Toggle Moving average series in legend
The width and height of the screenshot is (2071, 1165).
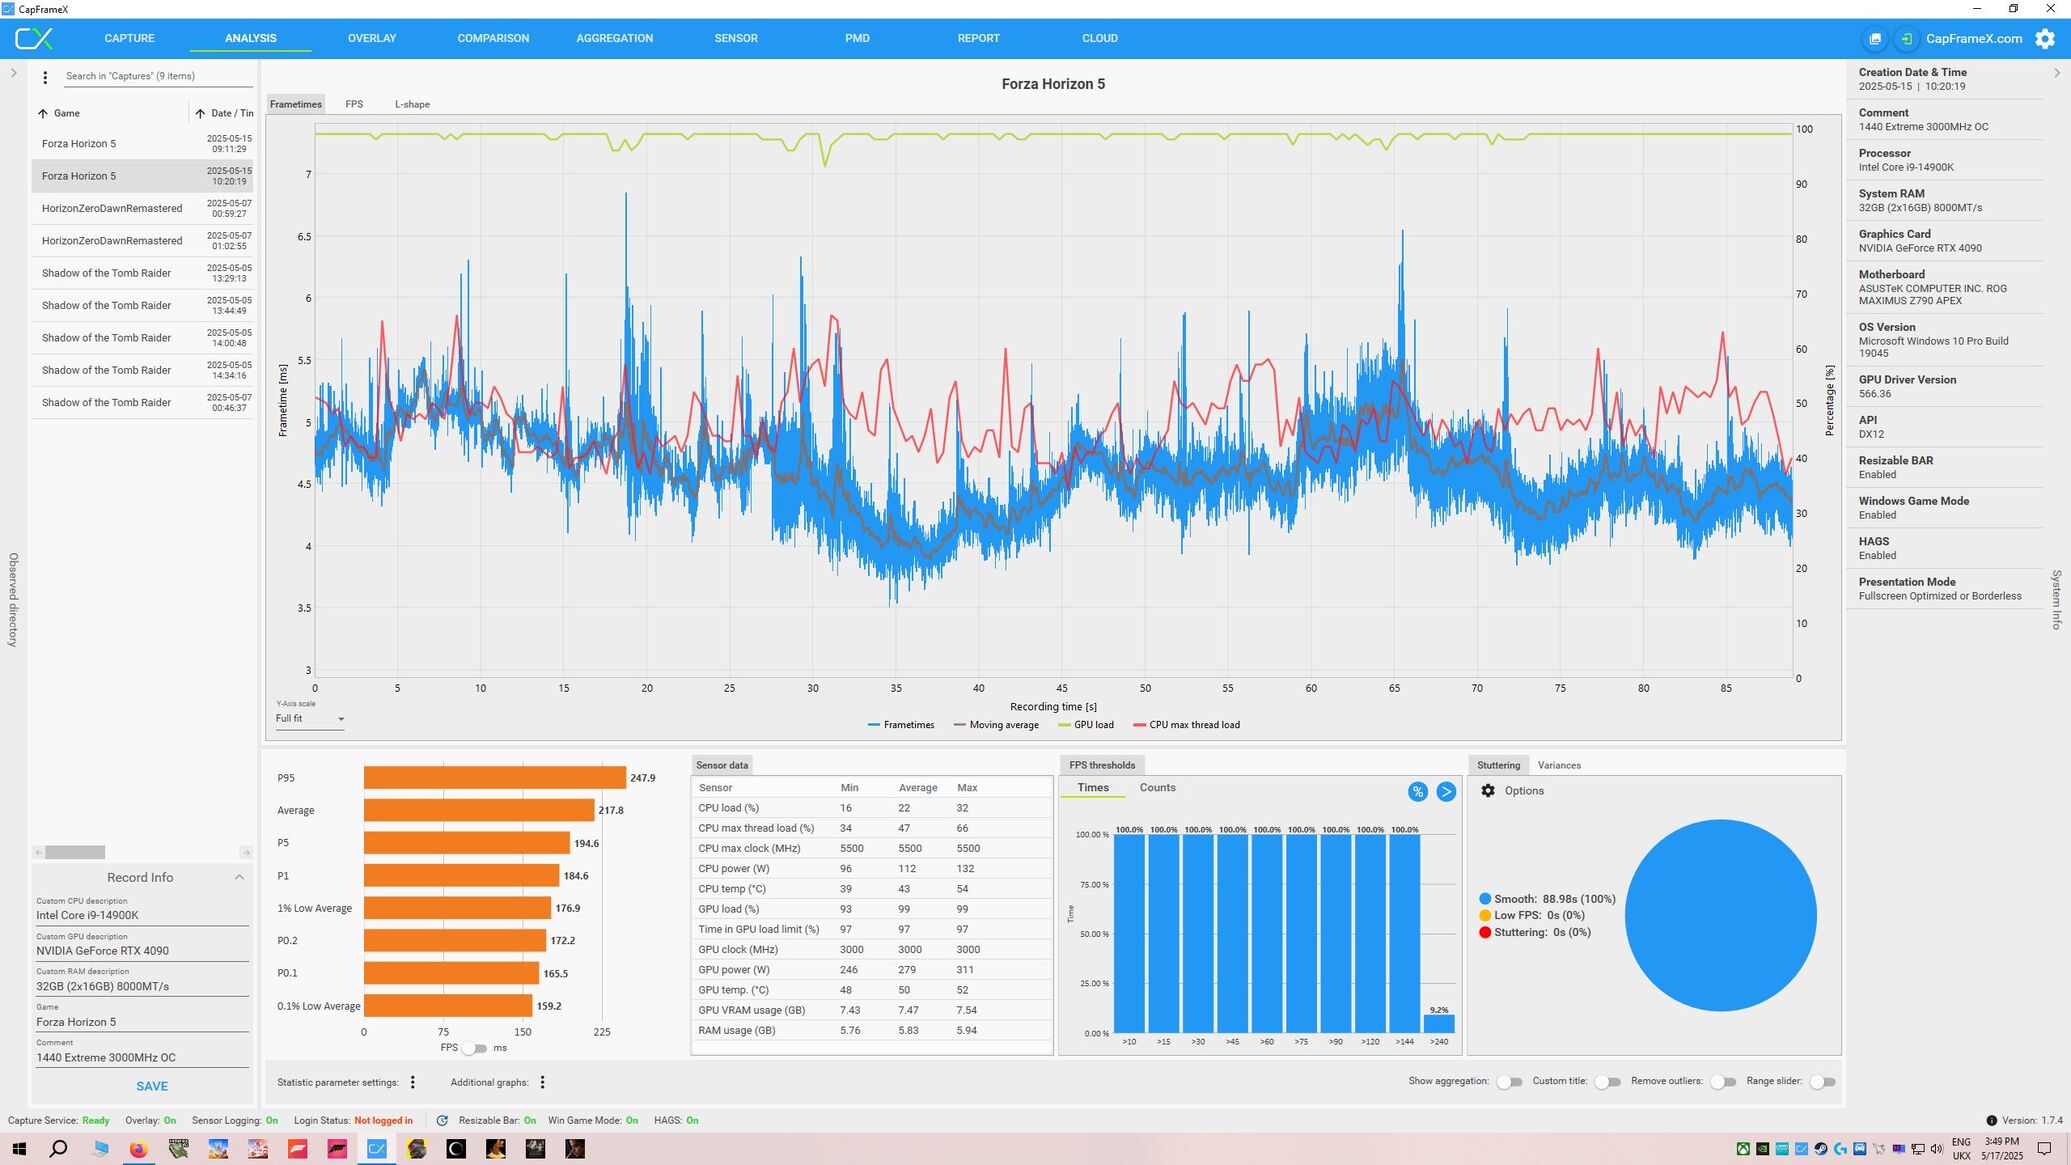(x=996, y=725)
